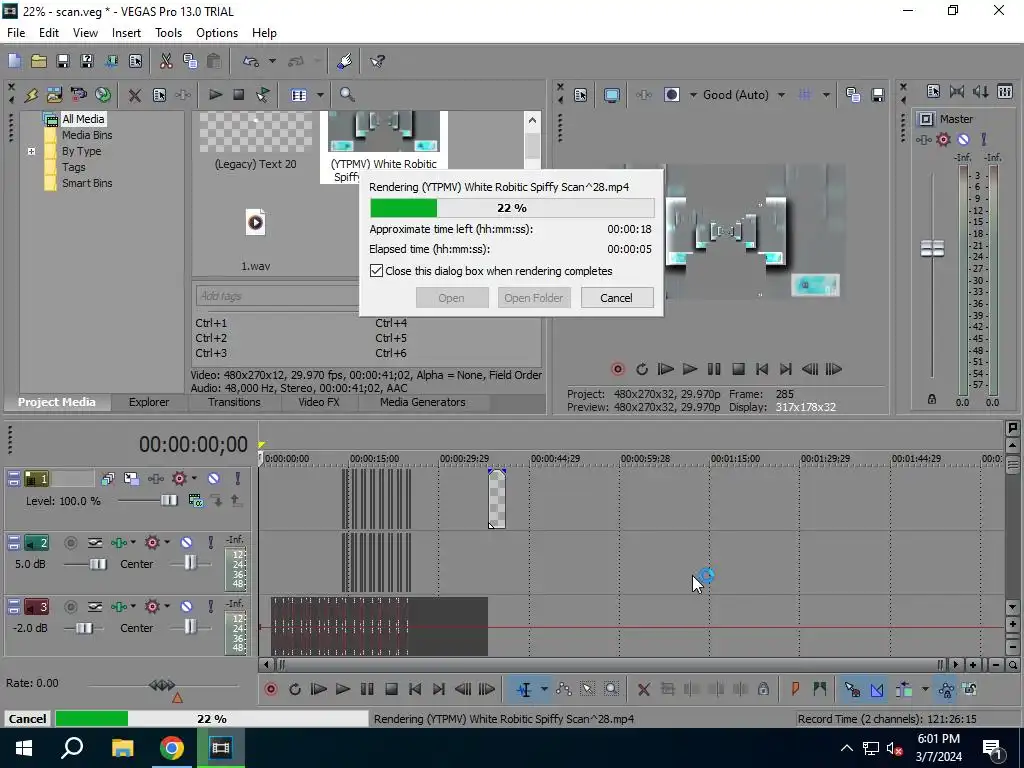Viewport: 1024px width, 768px height.
Task: Solo audio Track 2
Action: (210, 543)
